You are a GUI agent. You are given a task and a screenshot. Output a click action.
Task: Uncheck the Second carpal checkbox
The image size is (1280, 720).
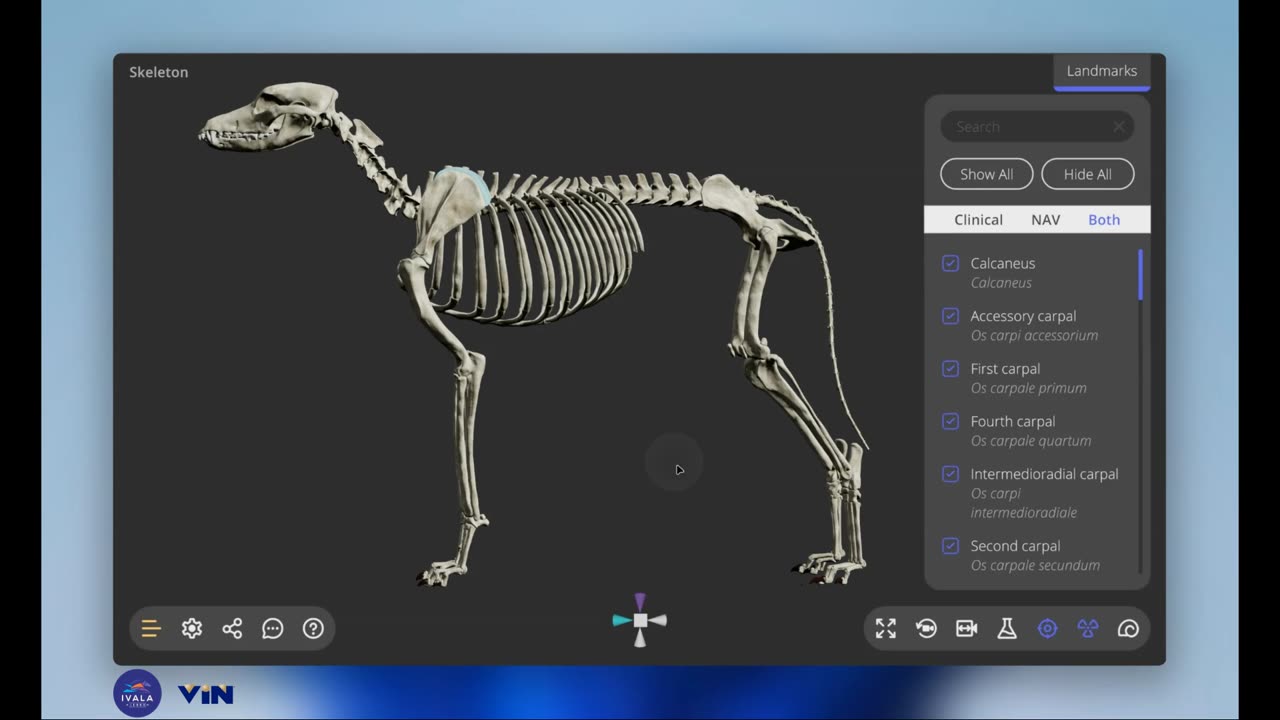(951, 546)
